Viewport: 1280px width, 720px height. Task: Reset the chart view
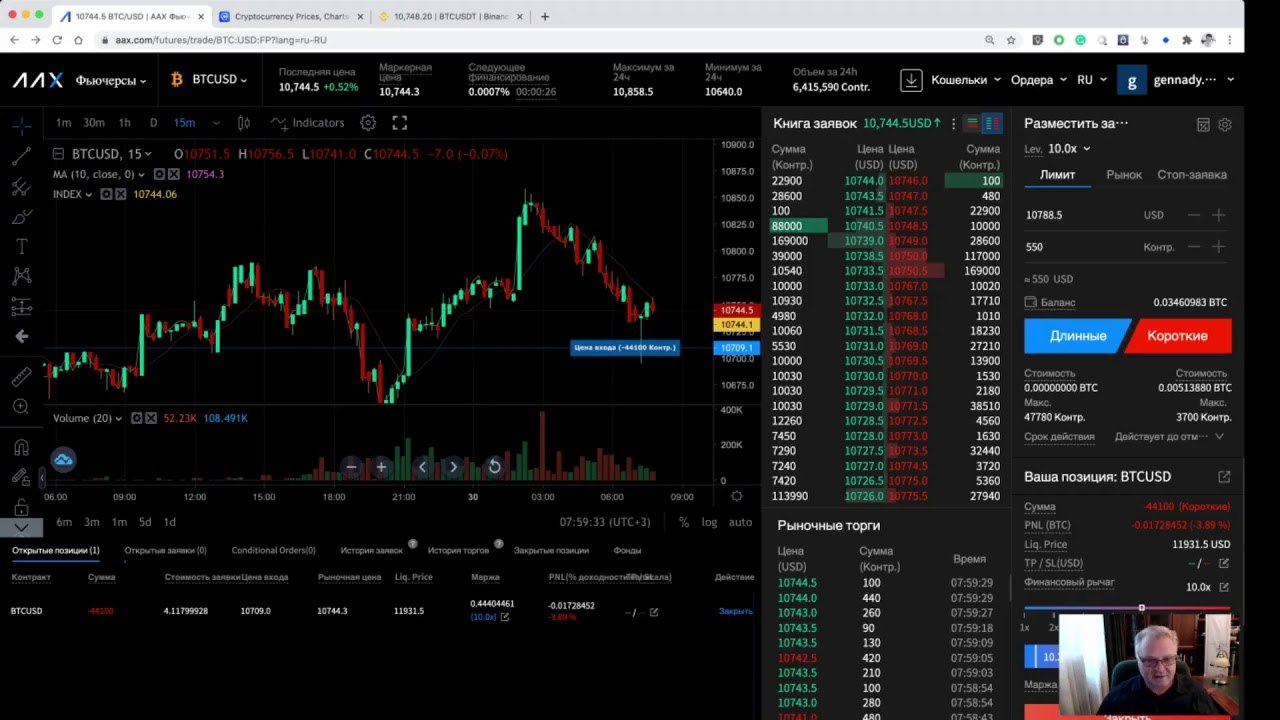tap(494, 467)
